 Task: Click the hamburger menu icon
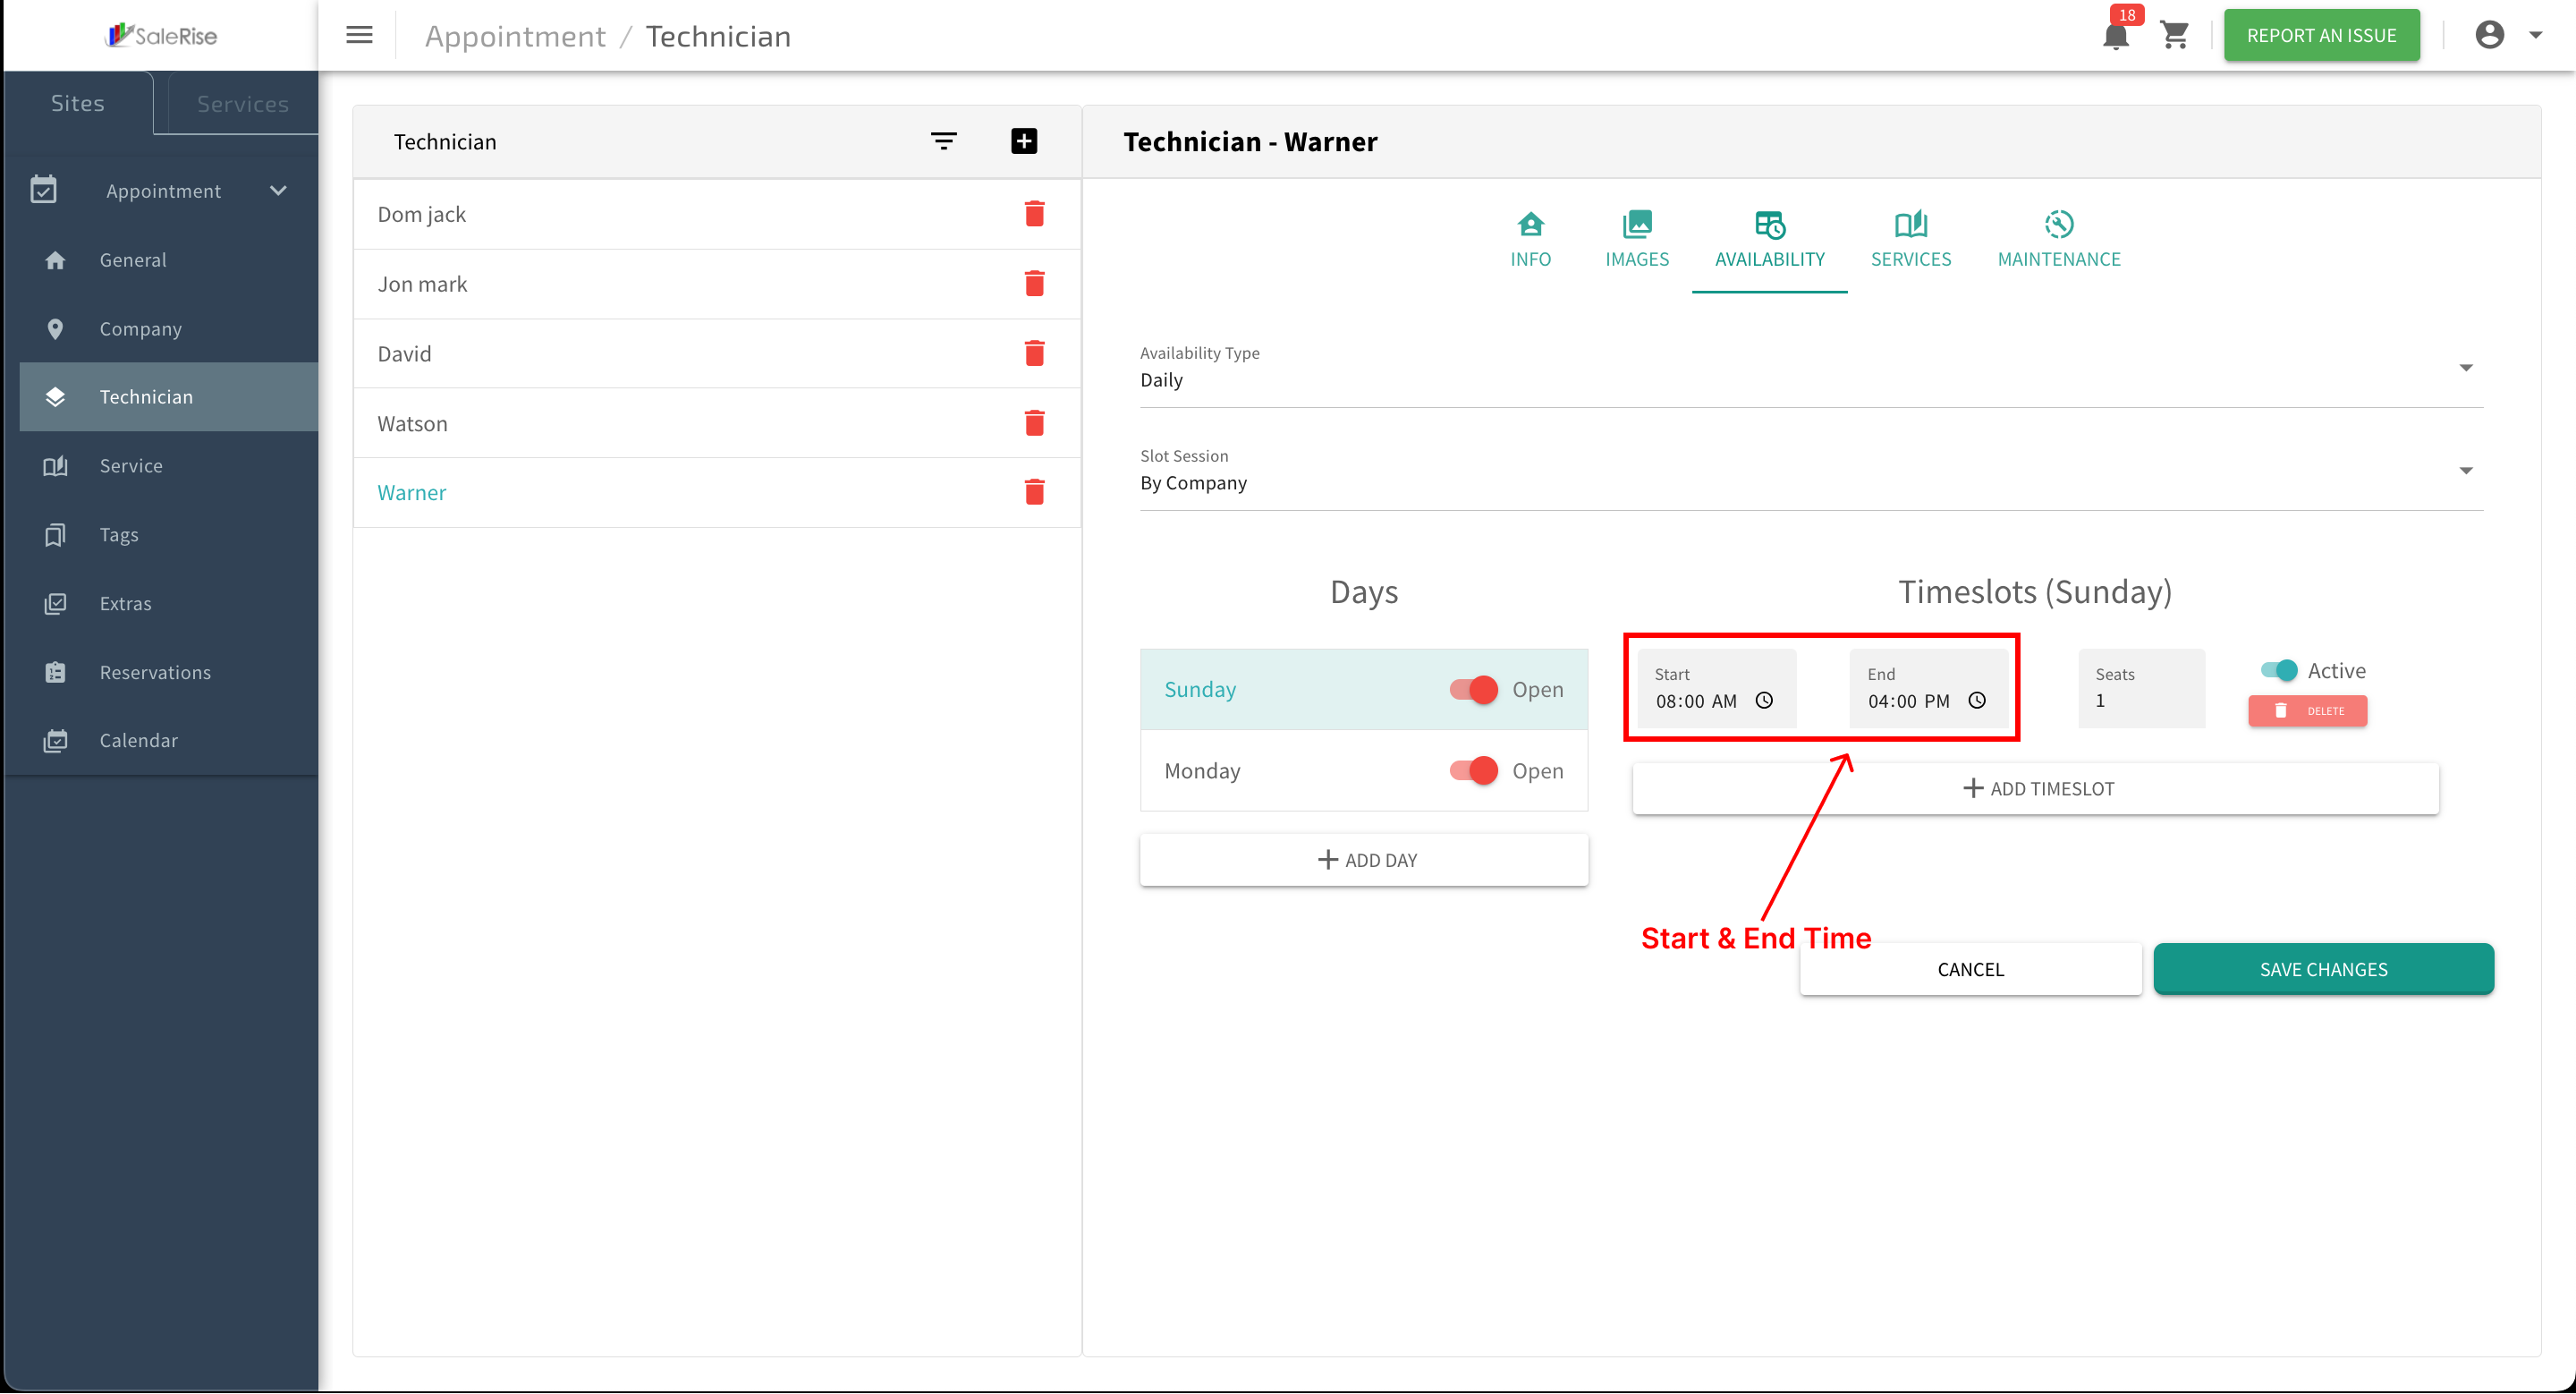(x=359, y=35)
